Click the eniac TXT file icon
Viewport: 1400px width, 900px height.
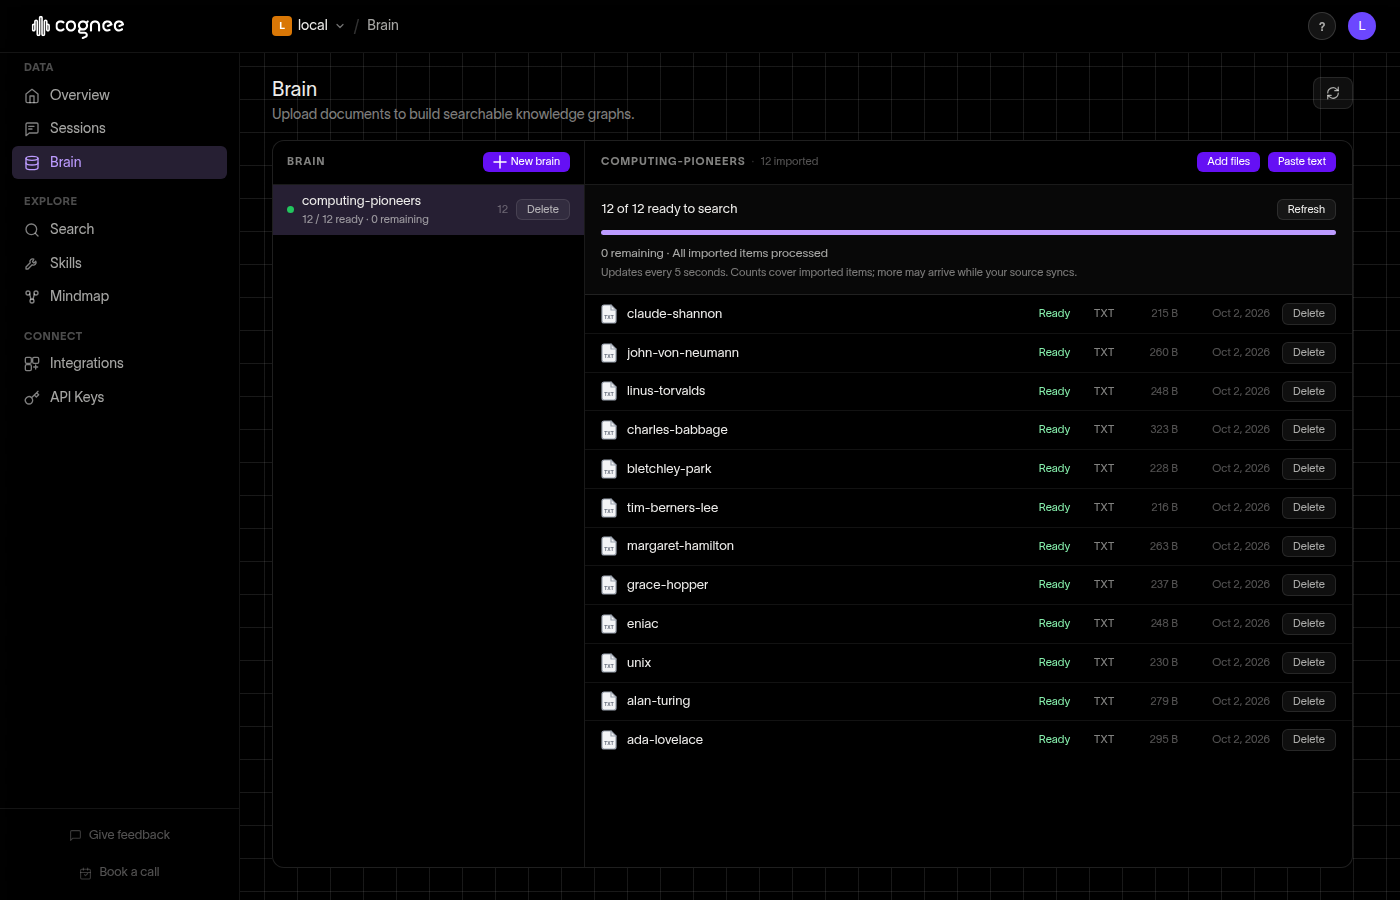pos(609,624)
